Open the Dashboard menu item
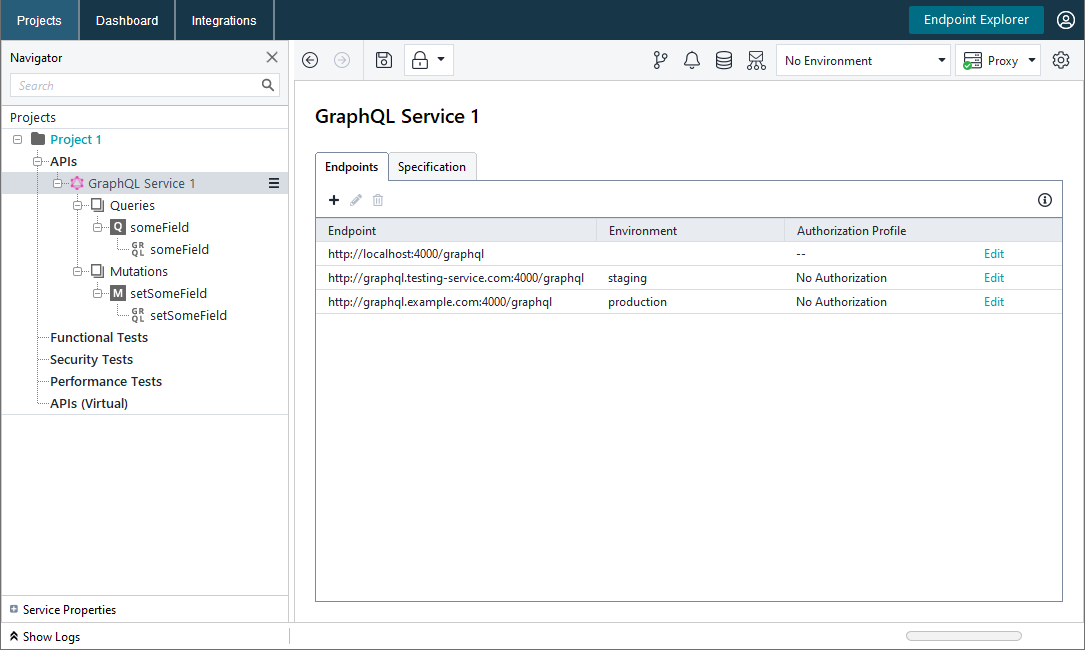The image size is (1085, 650). pyautogui.click(x=126, y=19)
